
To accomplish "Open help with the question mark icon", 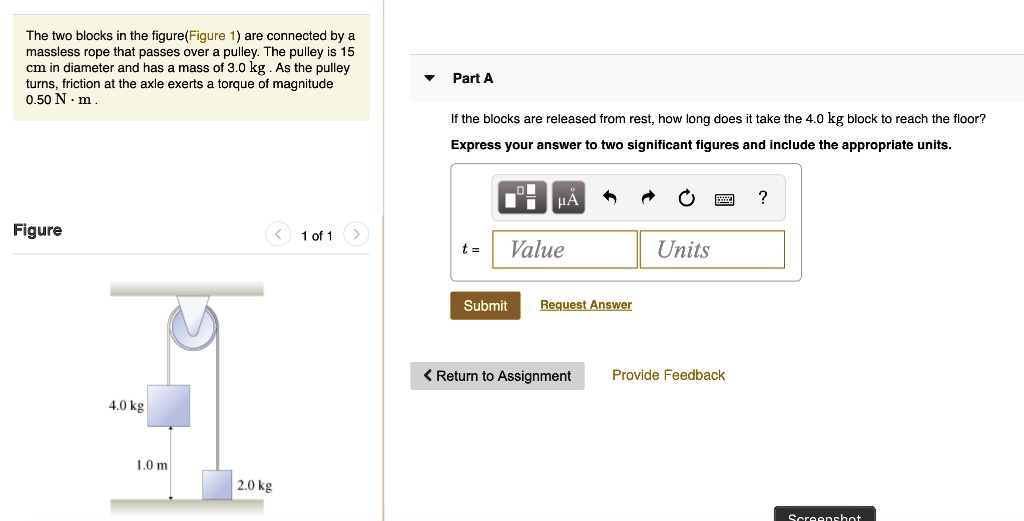I will [763, 197].
